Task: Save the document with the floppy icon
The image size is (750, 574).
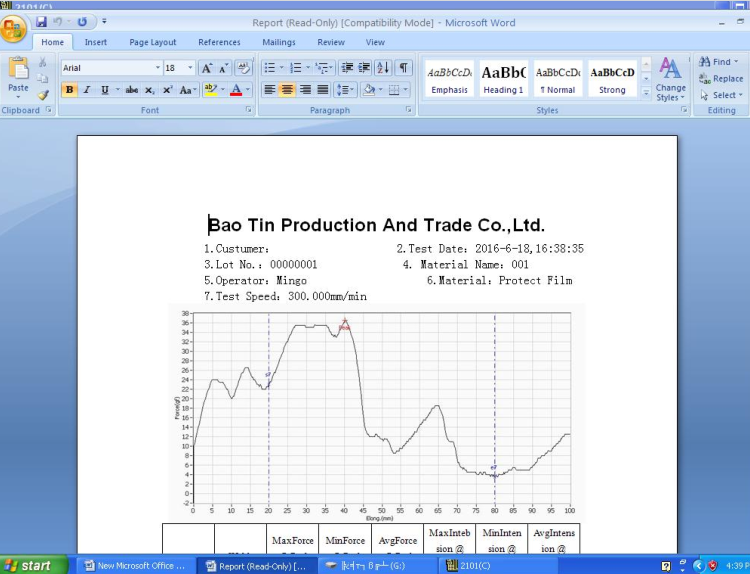Action: tap(42, 22)
